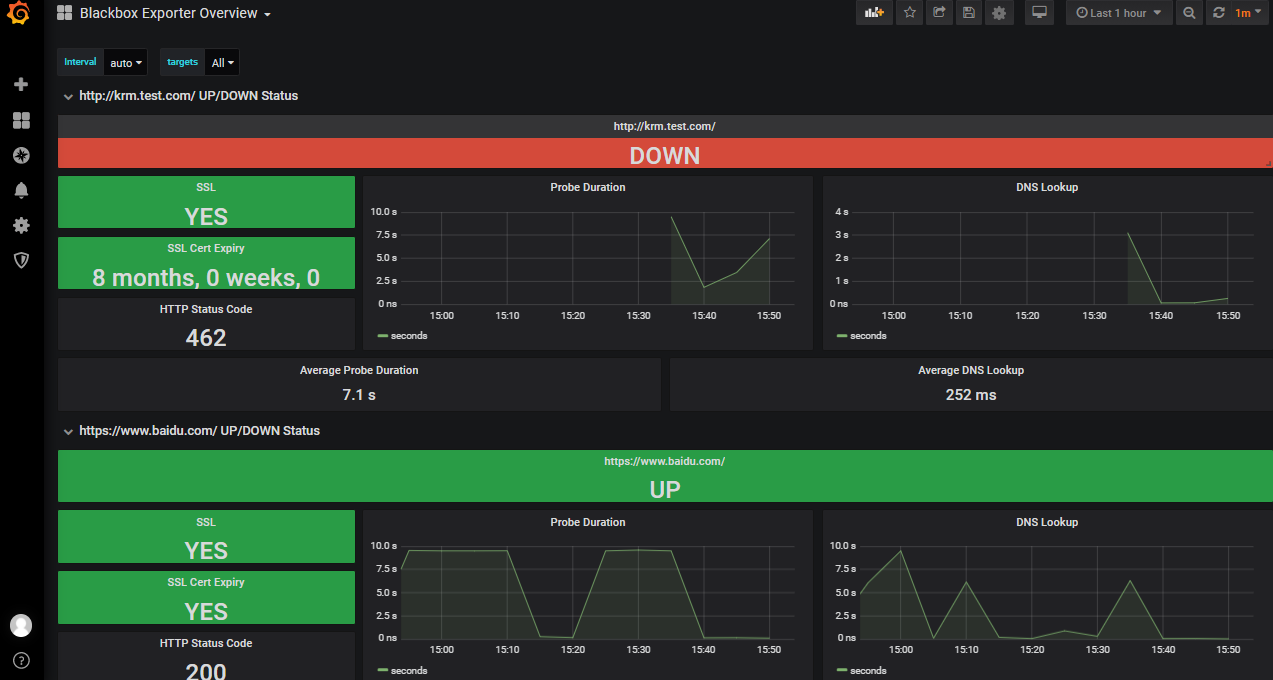The image size is (1273, 680).
Task: Open the Dashboards grid icon in sidebar
Action: point(21,120)
